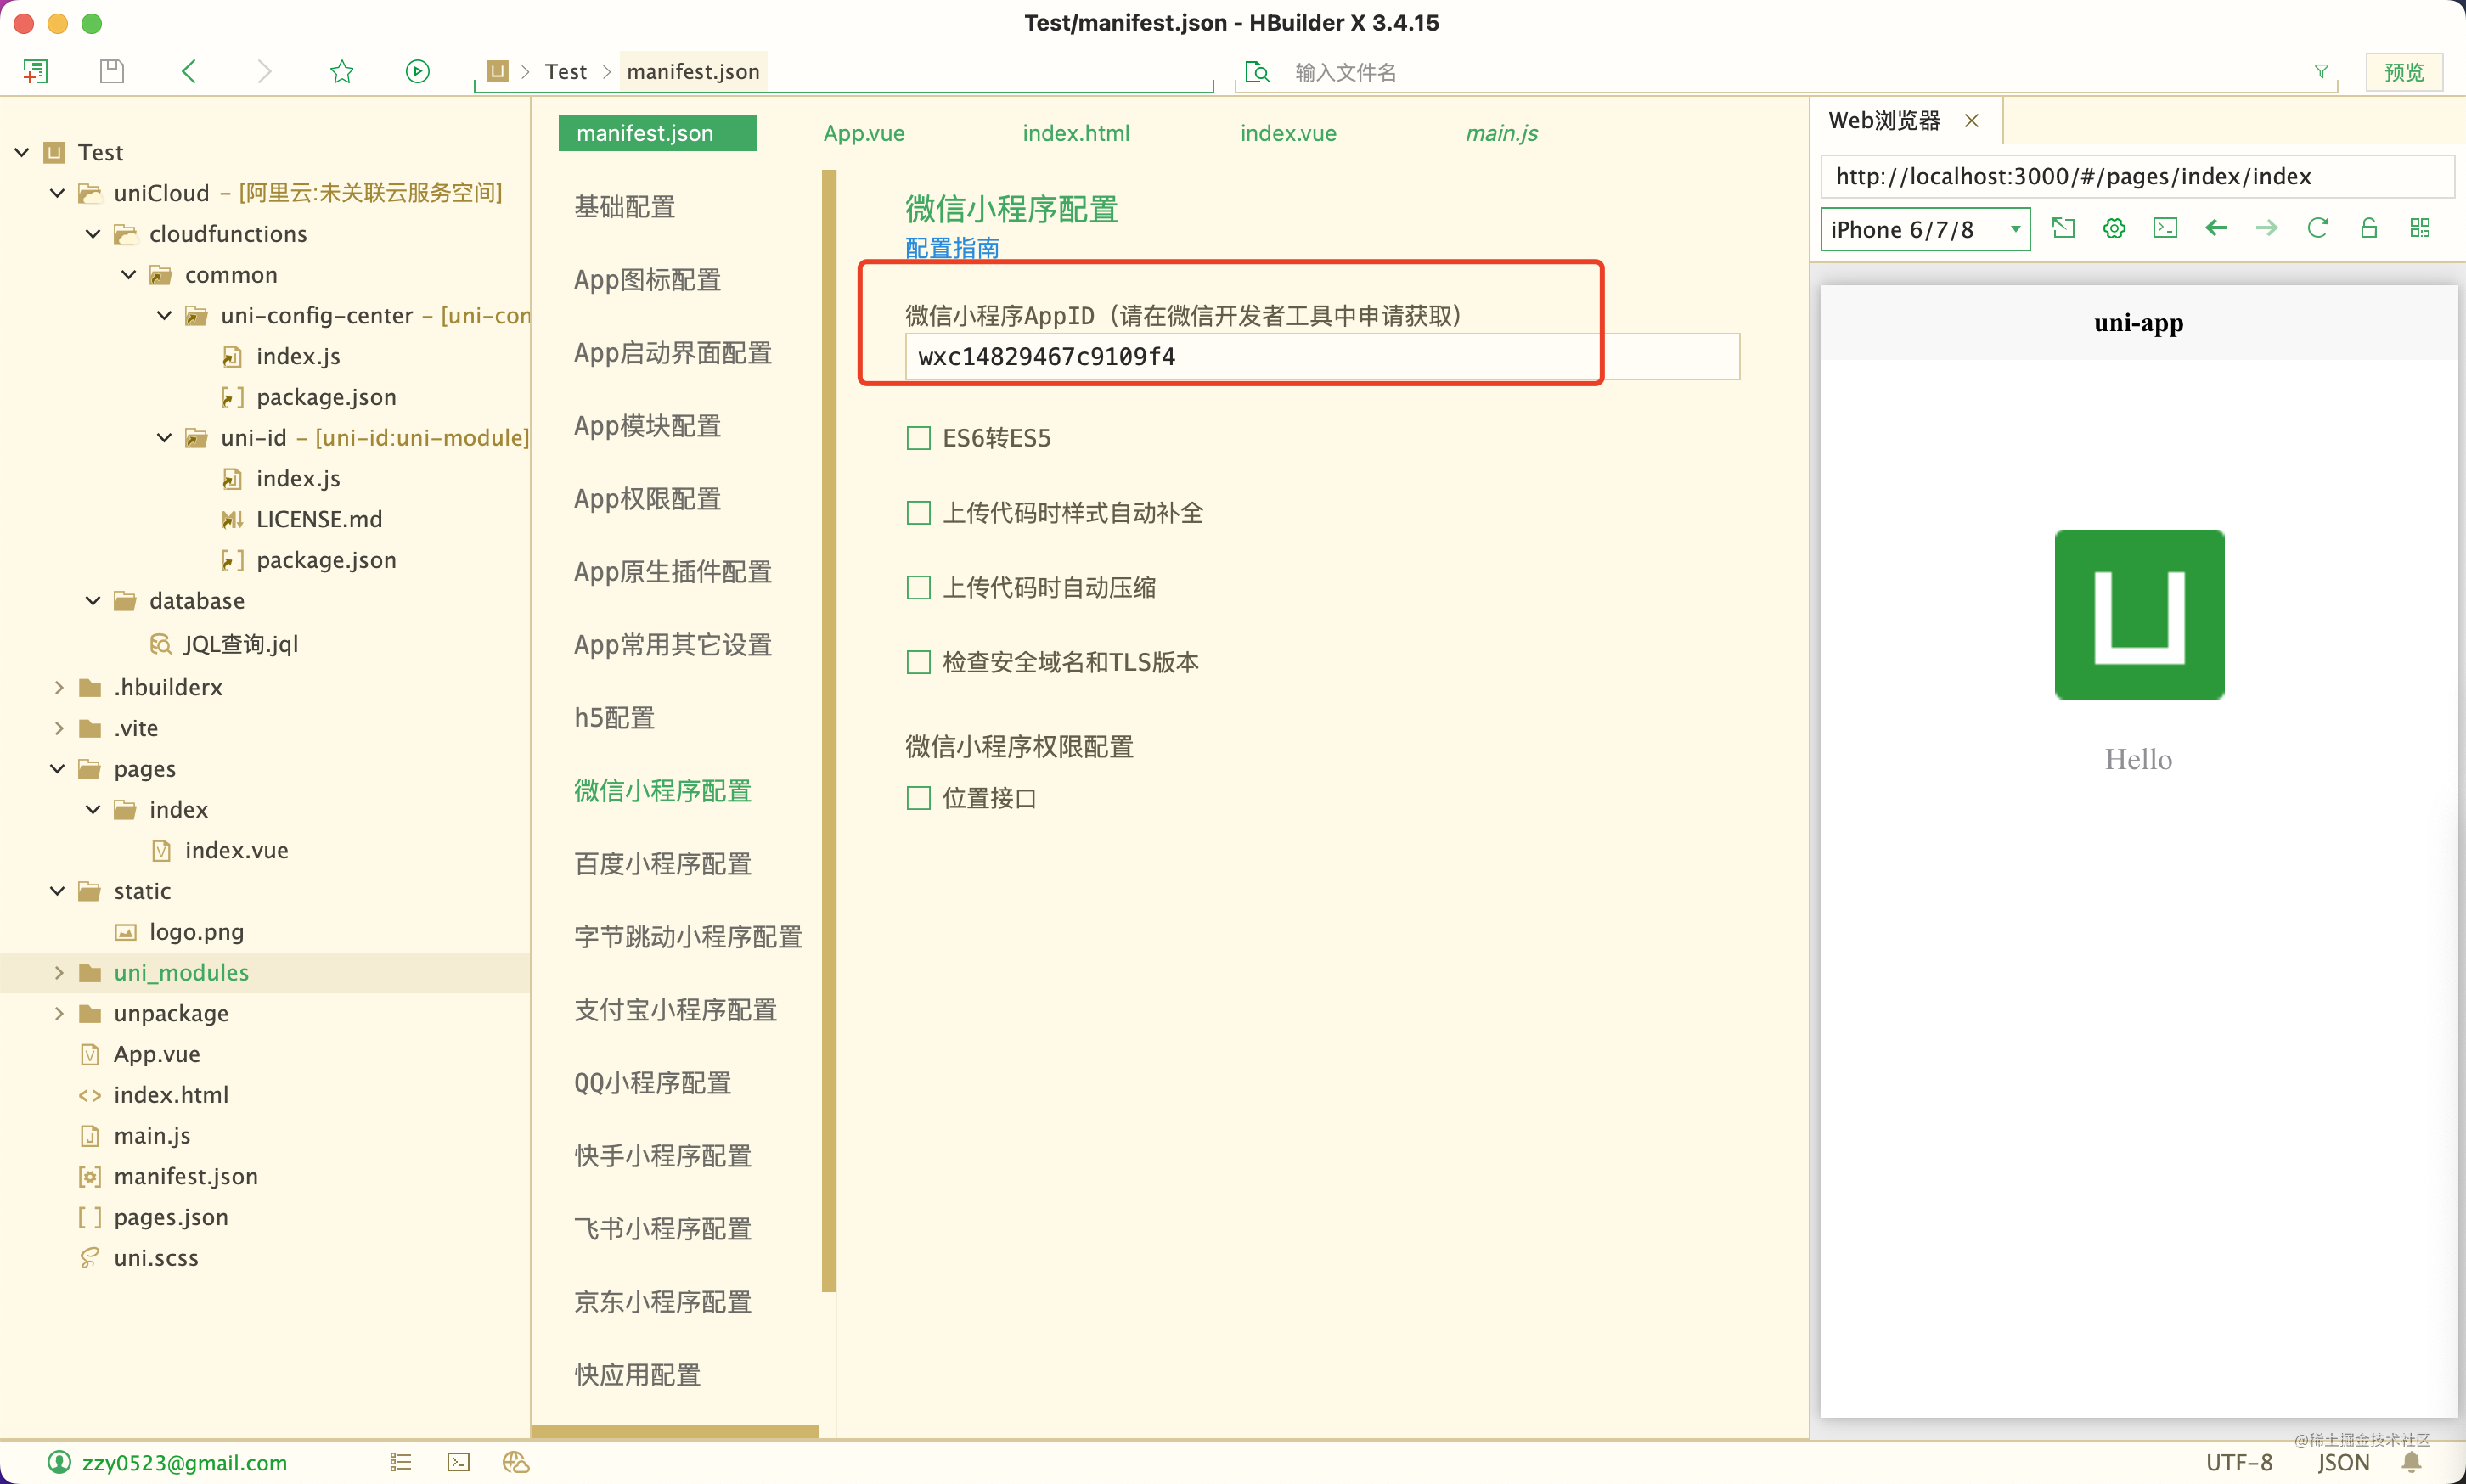This screenshot has height=1484, width=2466.
Task: Click the browser forward arrow
Action: point(2267,228)
